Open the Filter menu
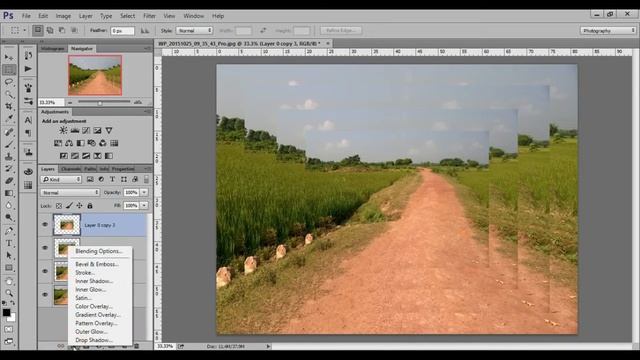 [149, 16]
